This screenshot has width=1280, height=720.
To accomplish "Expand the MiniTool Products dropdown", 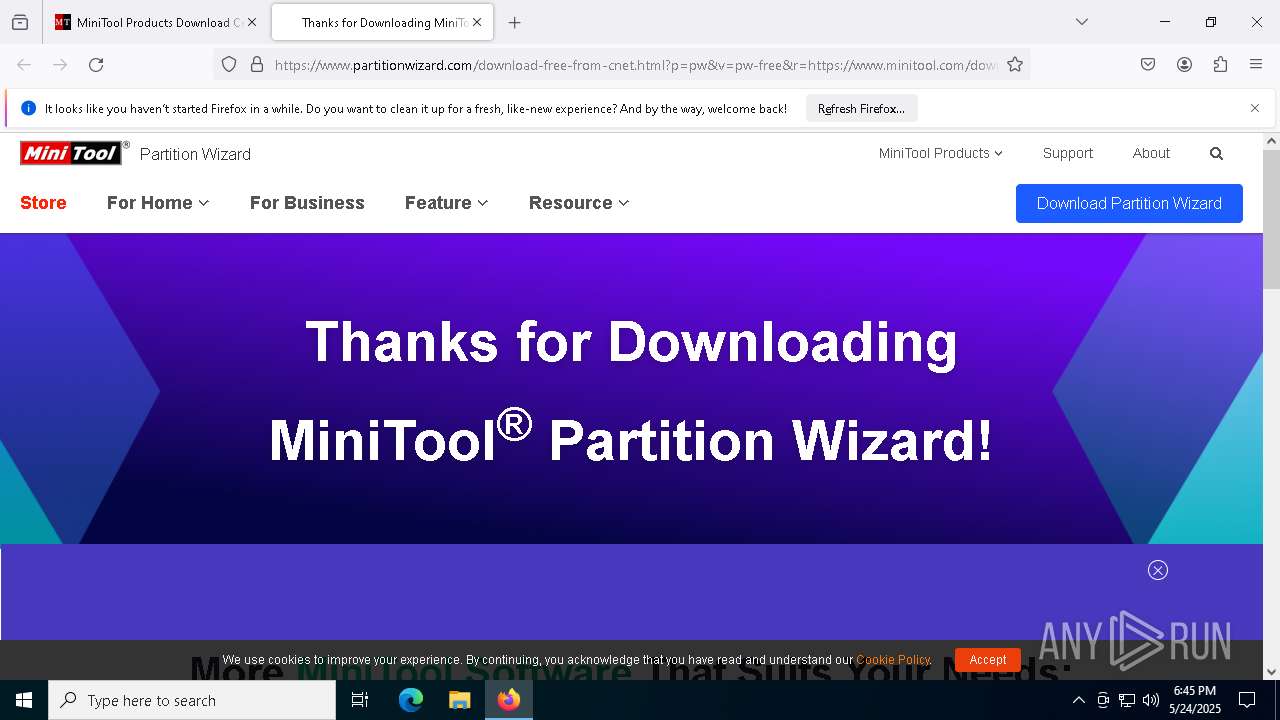I will point(940,153).
